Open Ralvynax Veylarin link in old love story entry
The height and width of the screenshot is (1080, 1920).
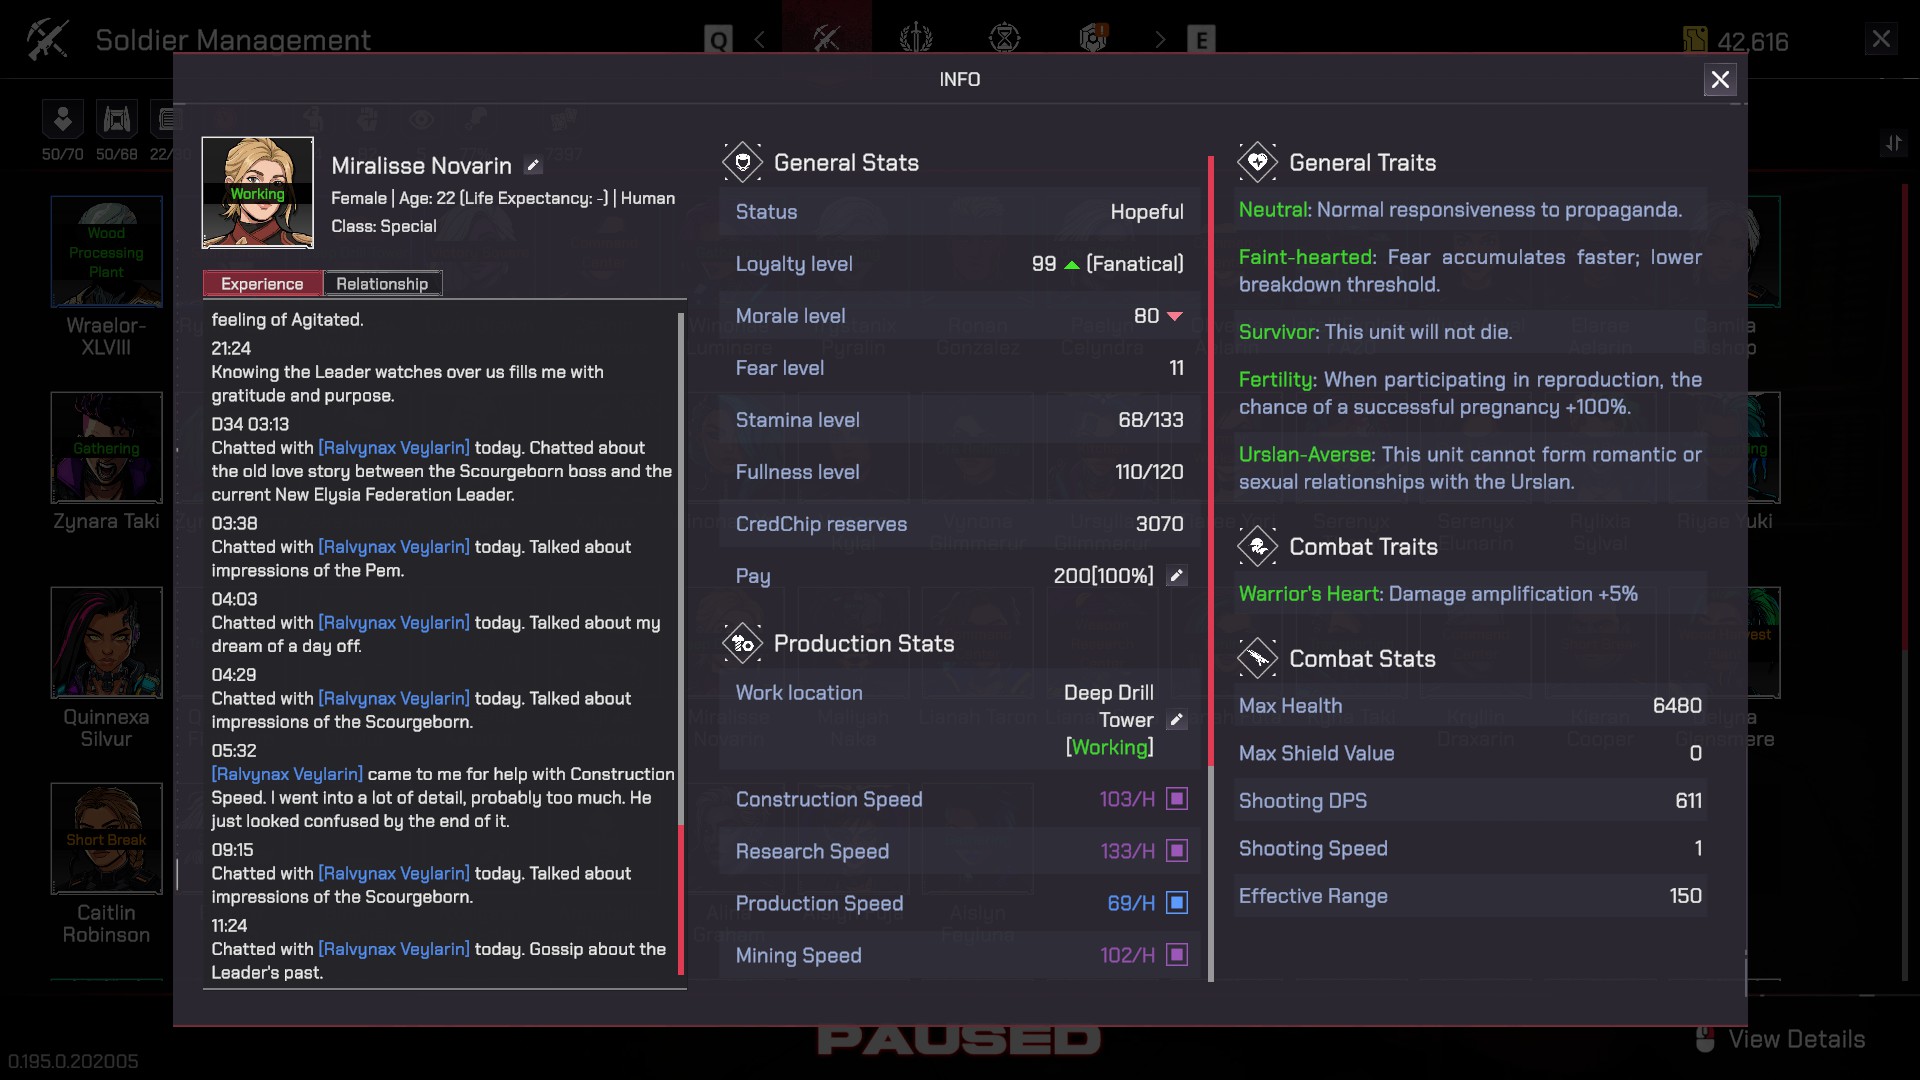394,448
